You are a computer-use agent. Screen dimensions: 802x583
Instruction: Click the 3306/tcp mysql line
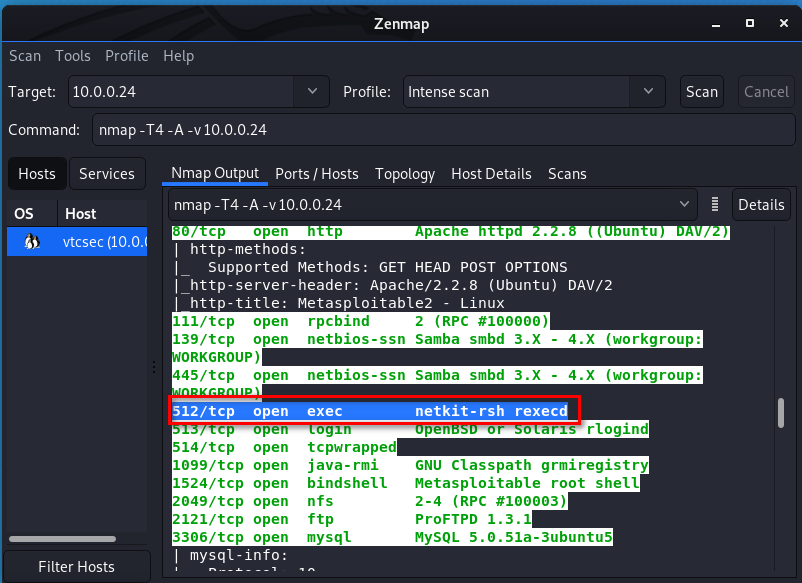coord(392,537)
